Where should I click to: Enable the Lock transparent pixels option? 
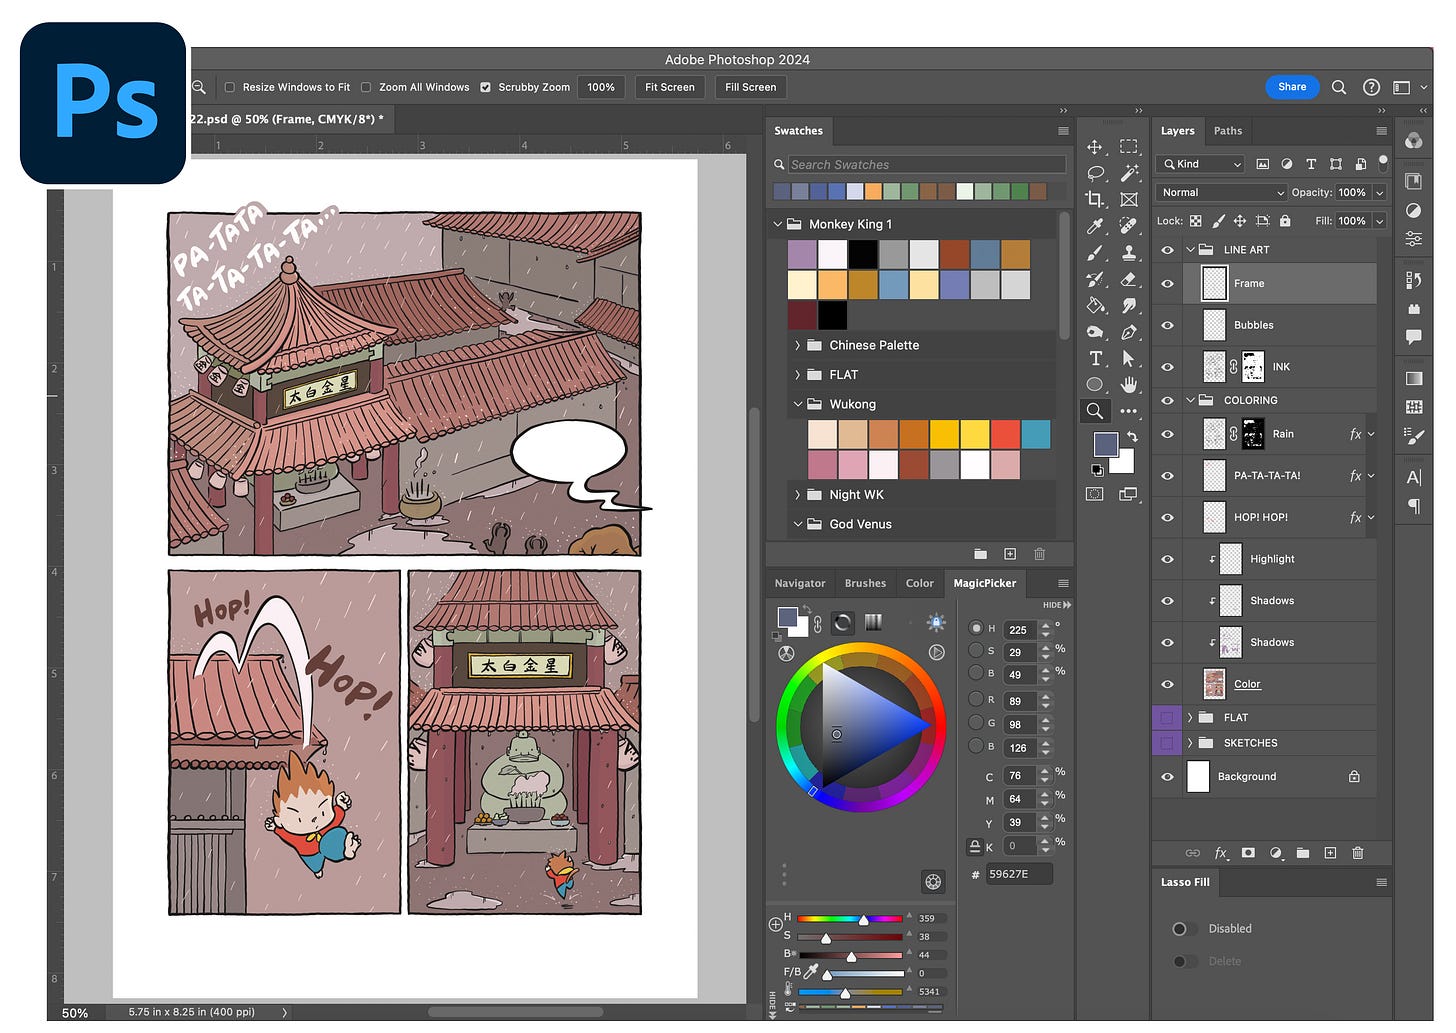1196,220
